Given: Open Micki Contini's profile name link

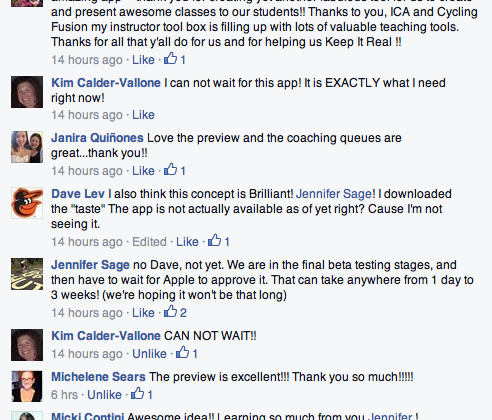Looking at the screenshot, I should coord(87,416).
